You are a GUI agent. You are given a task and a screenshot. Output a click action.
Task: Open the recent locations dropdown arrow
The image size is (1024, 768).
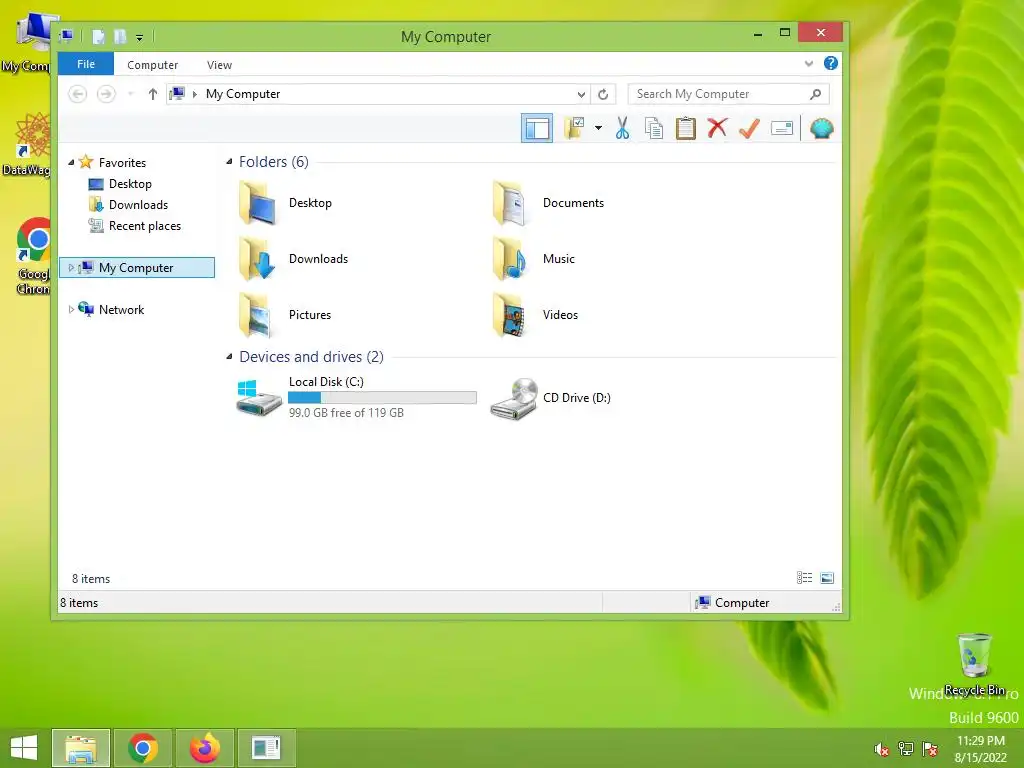click(x=131, y=94)
